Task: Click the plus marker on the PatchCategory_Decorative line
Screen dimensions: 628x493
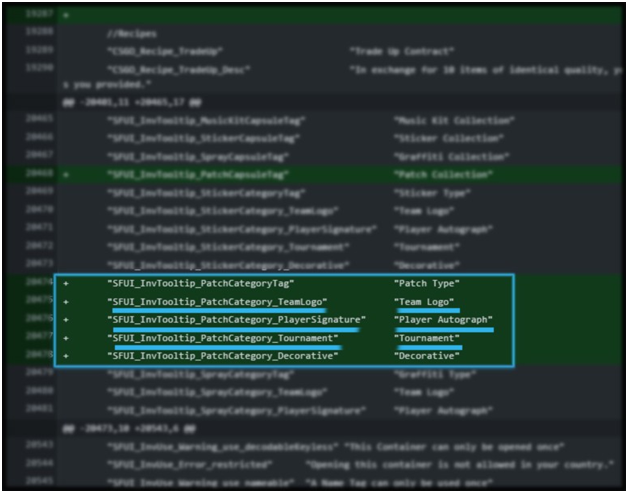Action: coord(66,355)
